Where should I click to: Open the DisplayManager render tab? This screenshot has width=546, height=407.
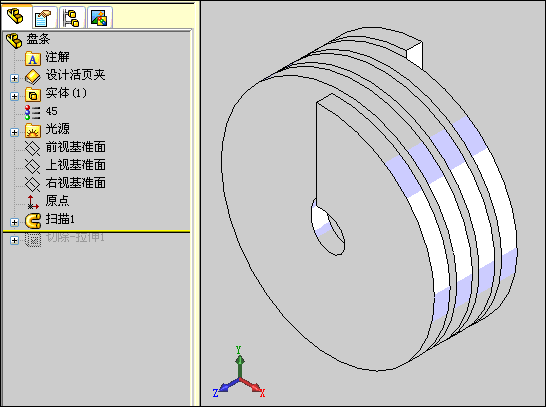tap(100, 17)
